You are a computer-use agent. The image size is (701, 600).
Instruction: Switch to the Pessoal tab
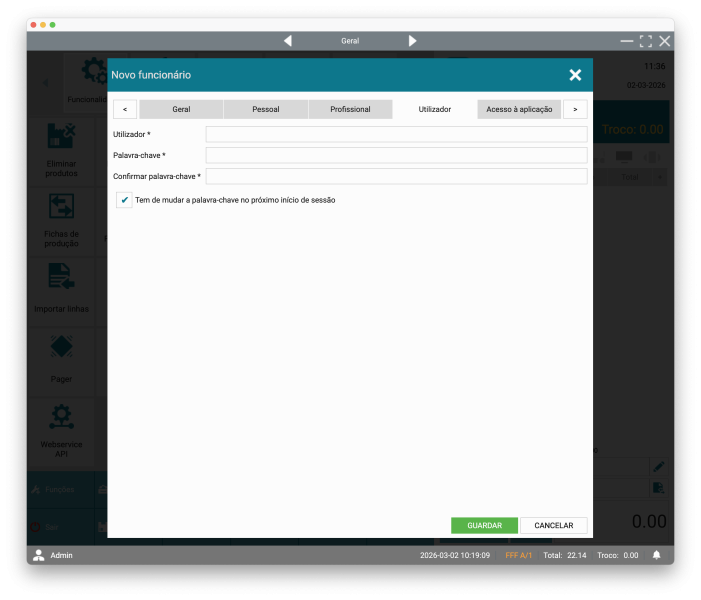tap(265, 109)
